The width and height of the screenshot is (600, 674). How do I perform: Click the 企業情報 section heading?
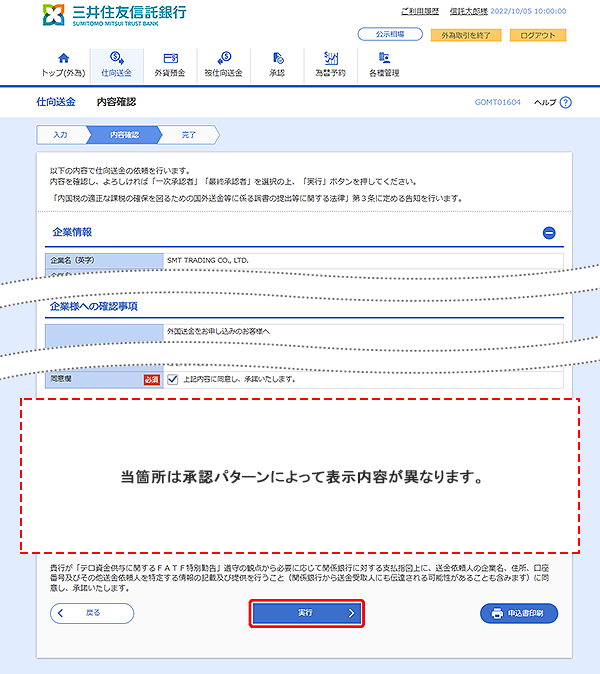click(72, 232)
